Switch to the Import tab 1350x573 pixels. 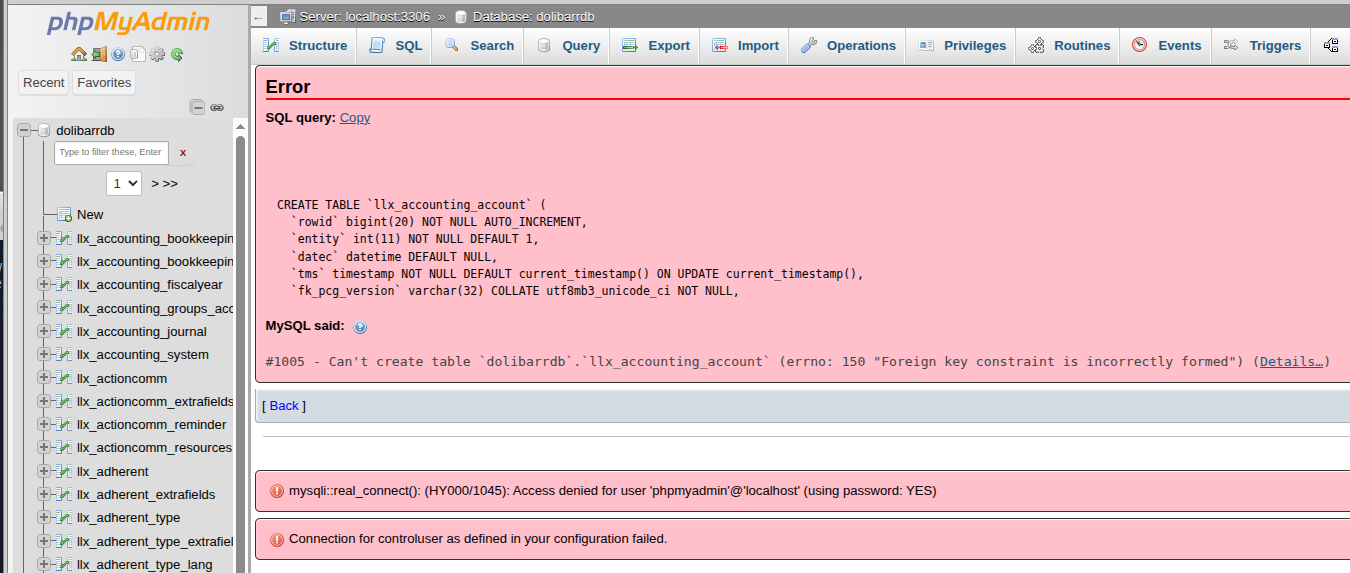[x=745, y=45]
